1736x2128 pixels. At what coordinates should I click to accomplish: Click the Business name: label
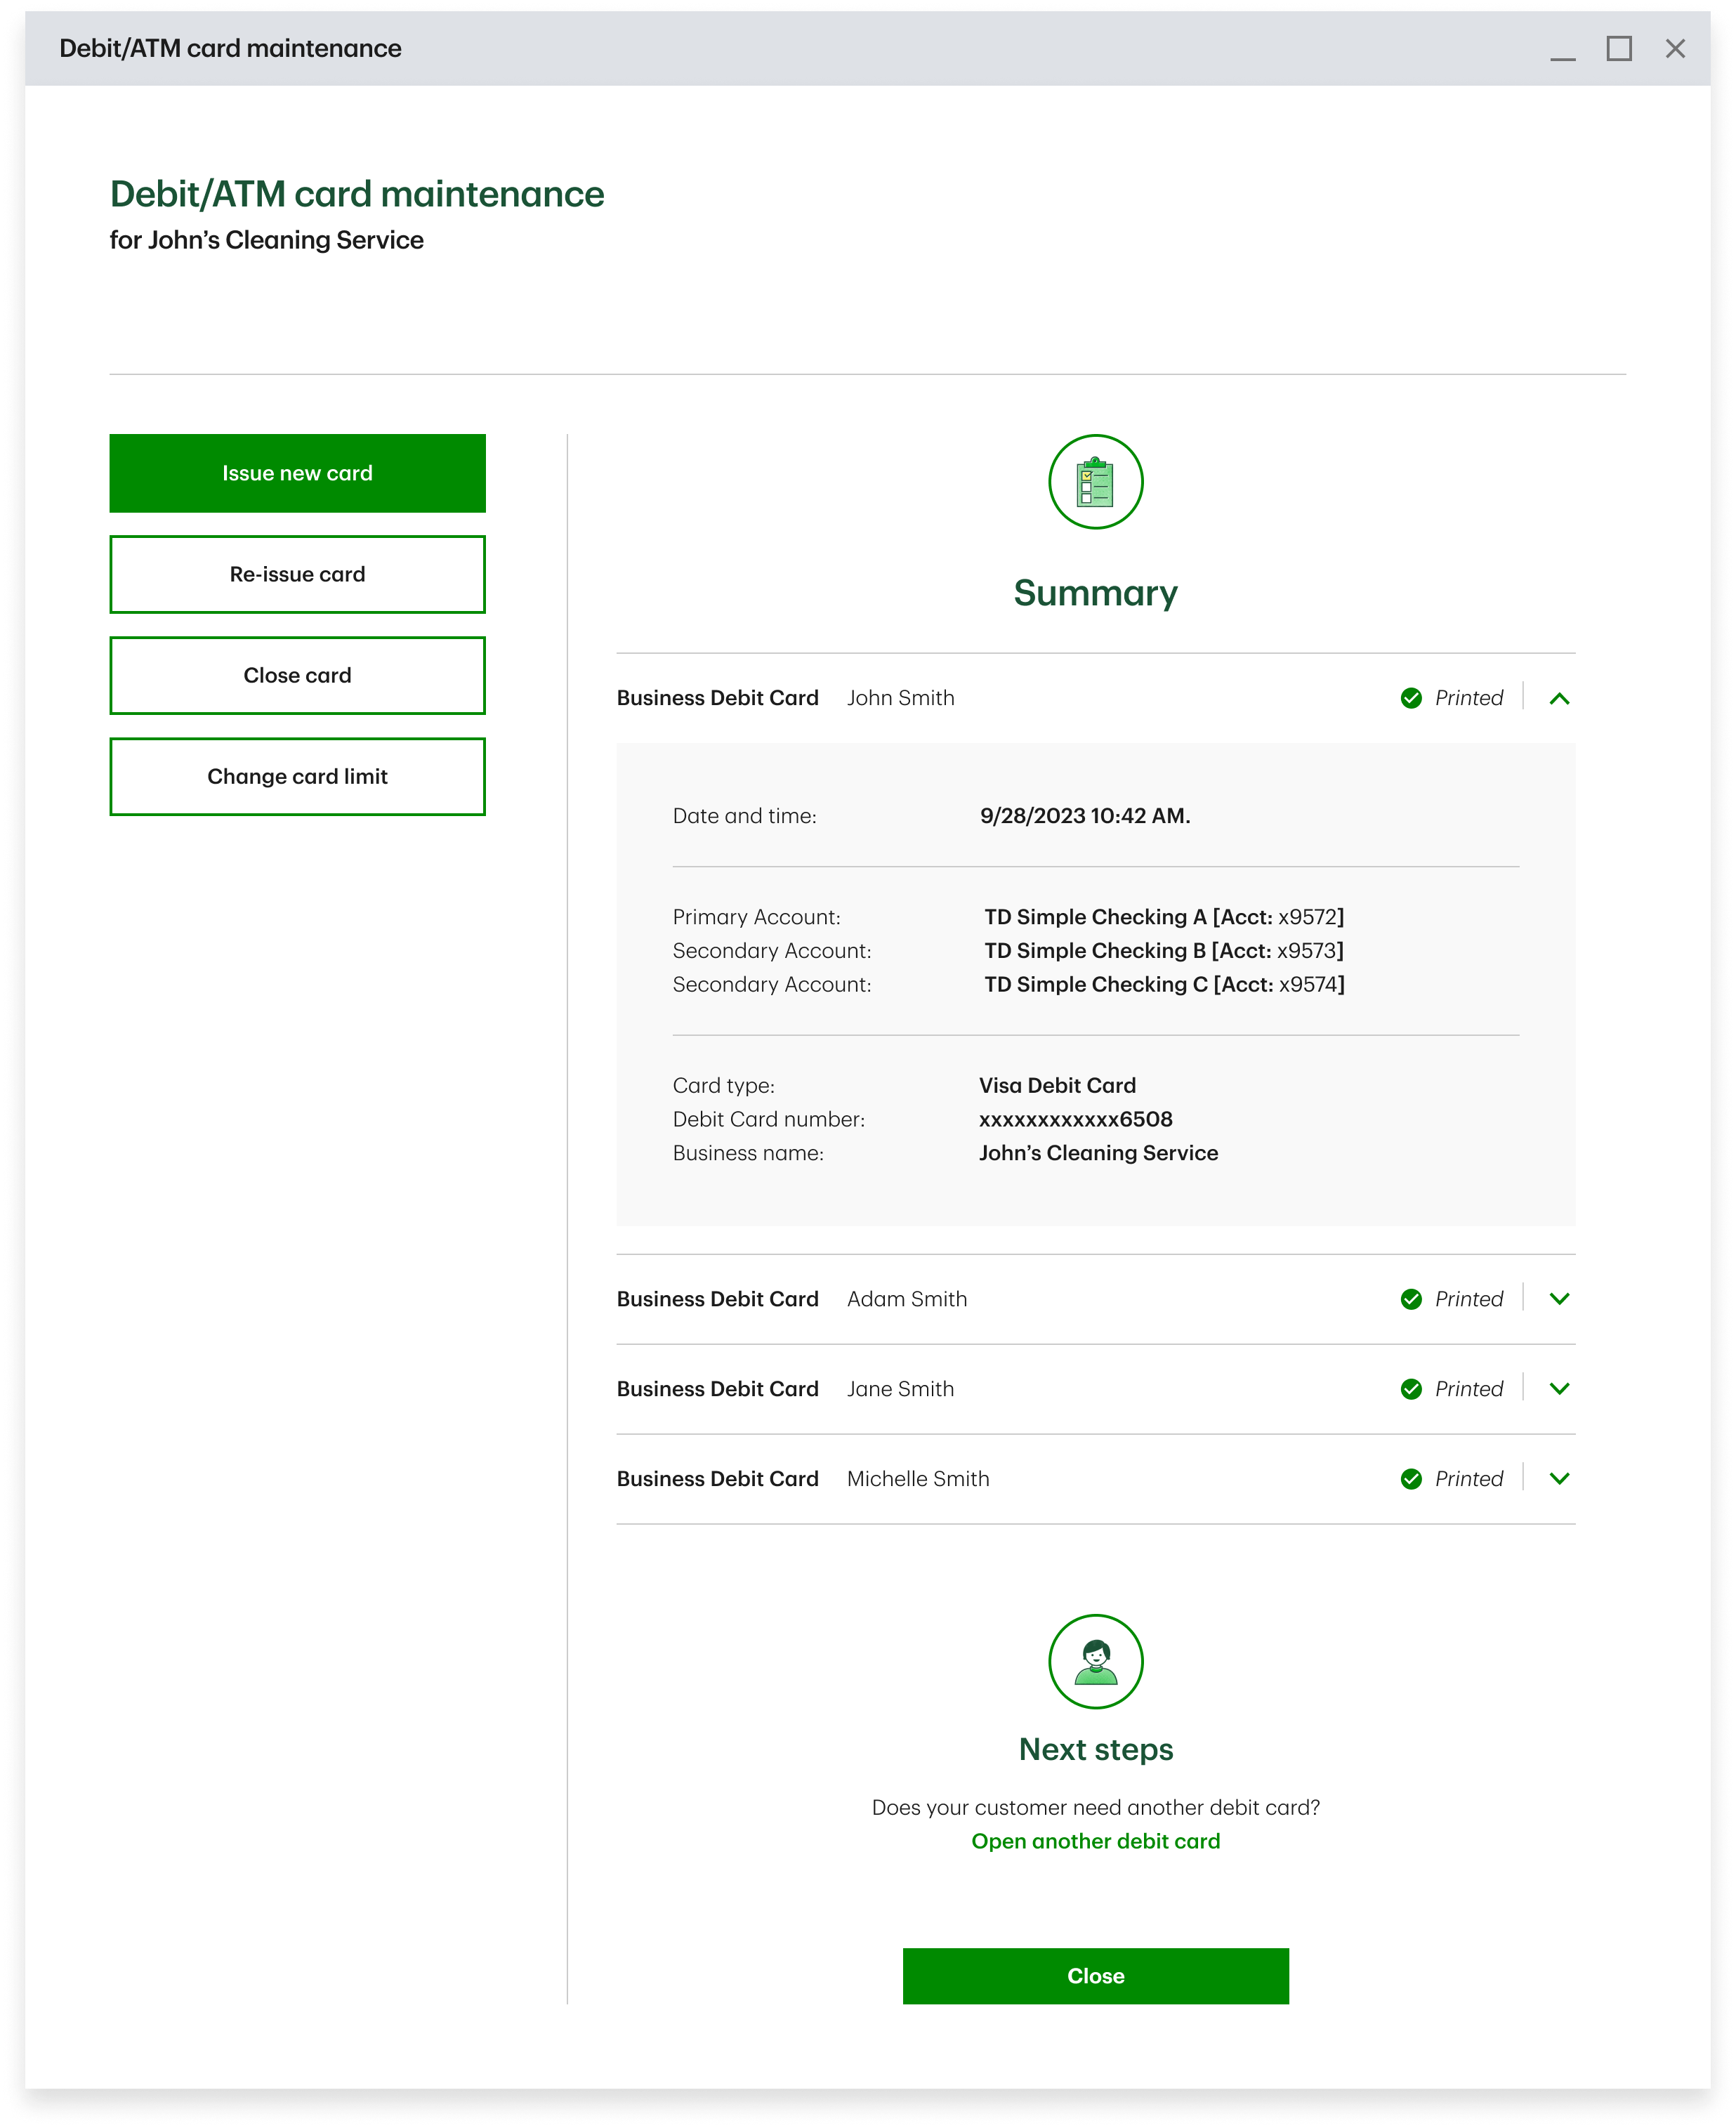pyautogui.click(x=748, y=1153)
